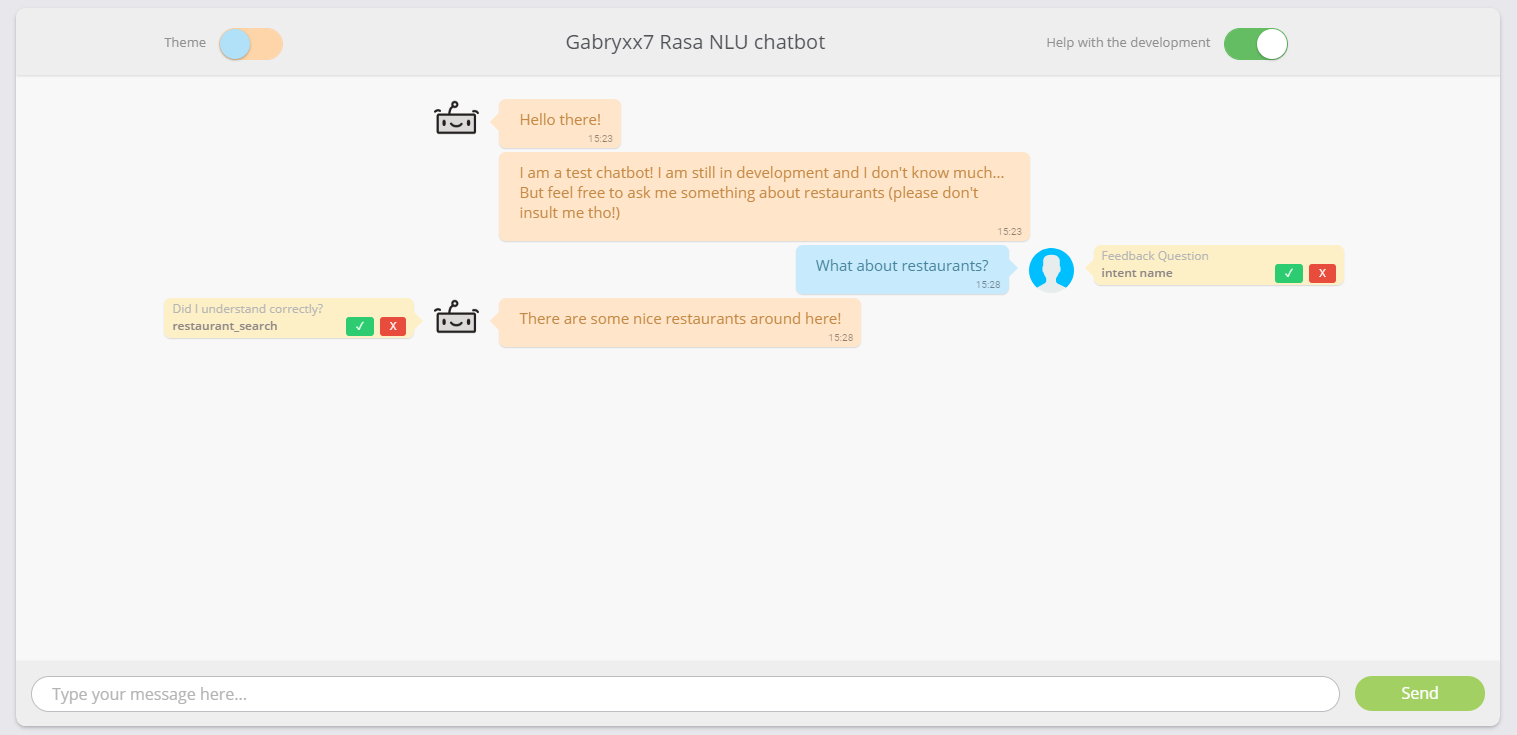This screenshot has height=735, width=1517.
Task: Decline Feedback Question with red X
Action: tap(1322, 273)
